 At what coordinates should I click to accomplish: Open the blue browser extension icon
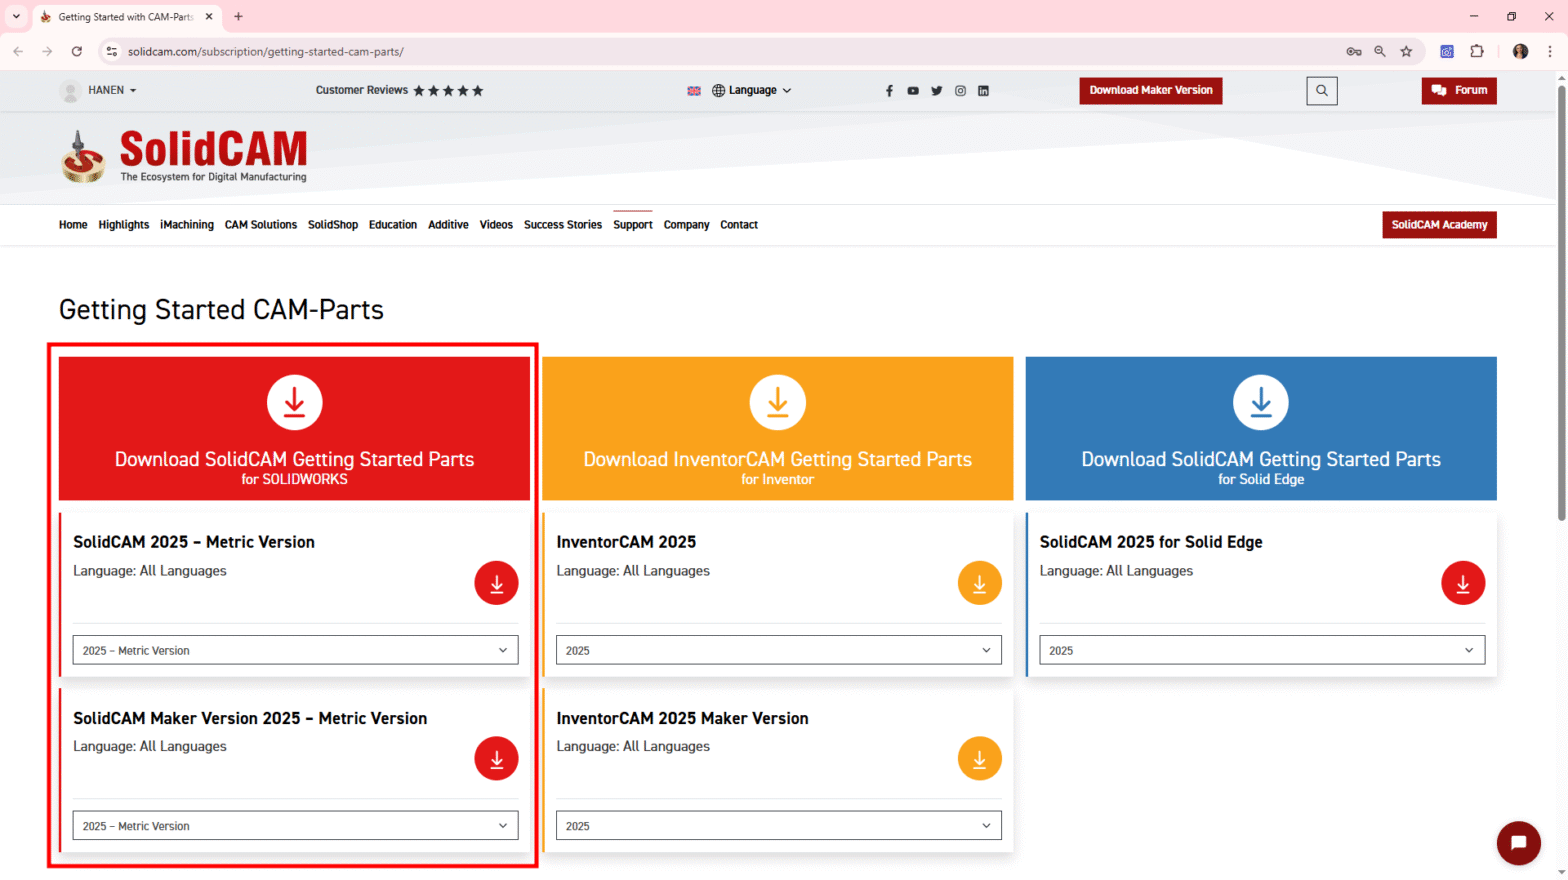tap(1447, 51)
